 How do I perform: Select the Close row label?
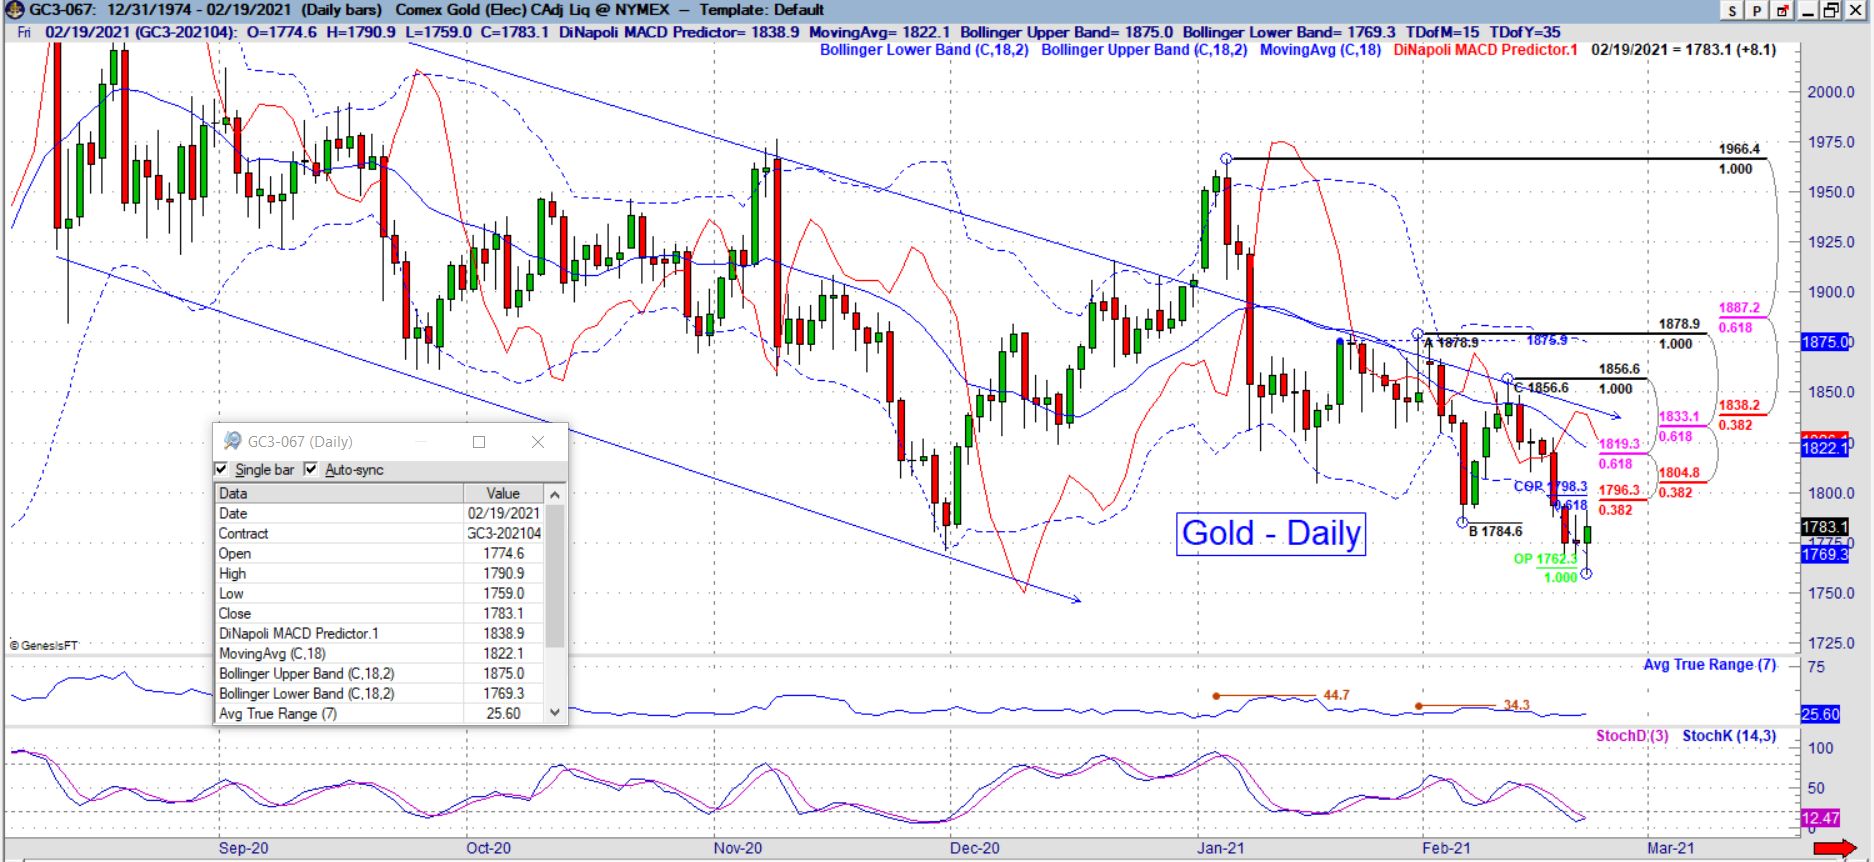(234, 613)
